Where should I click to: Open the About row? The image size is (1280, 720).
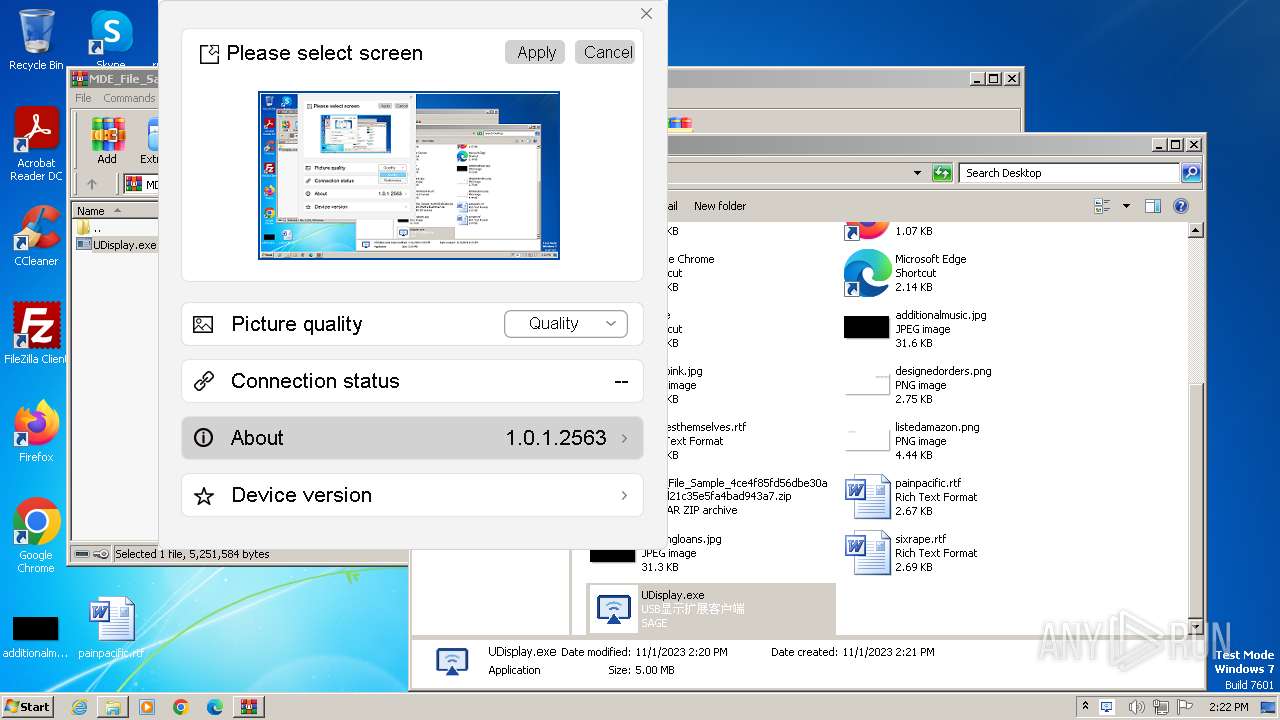tap(412, 438)
